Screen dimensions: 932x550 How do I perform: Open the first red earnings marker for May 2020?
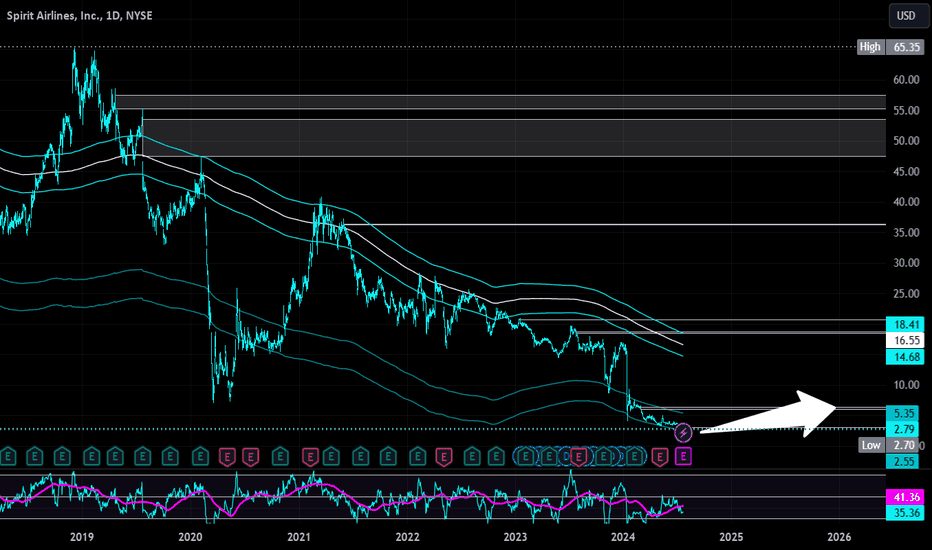click(227, 457)
